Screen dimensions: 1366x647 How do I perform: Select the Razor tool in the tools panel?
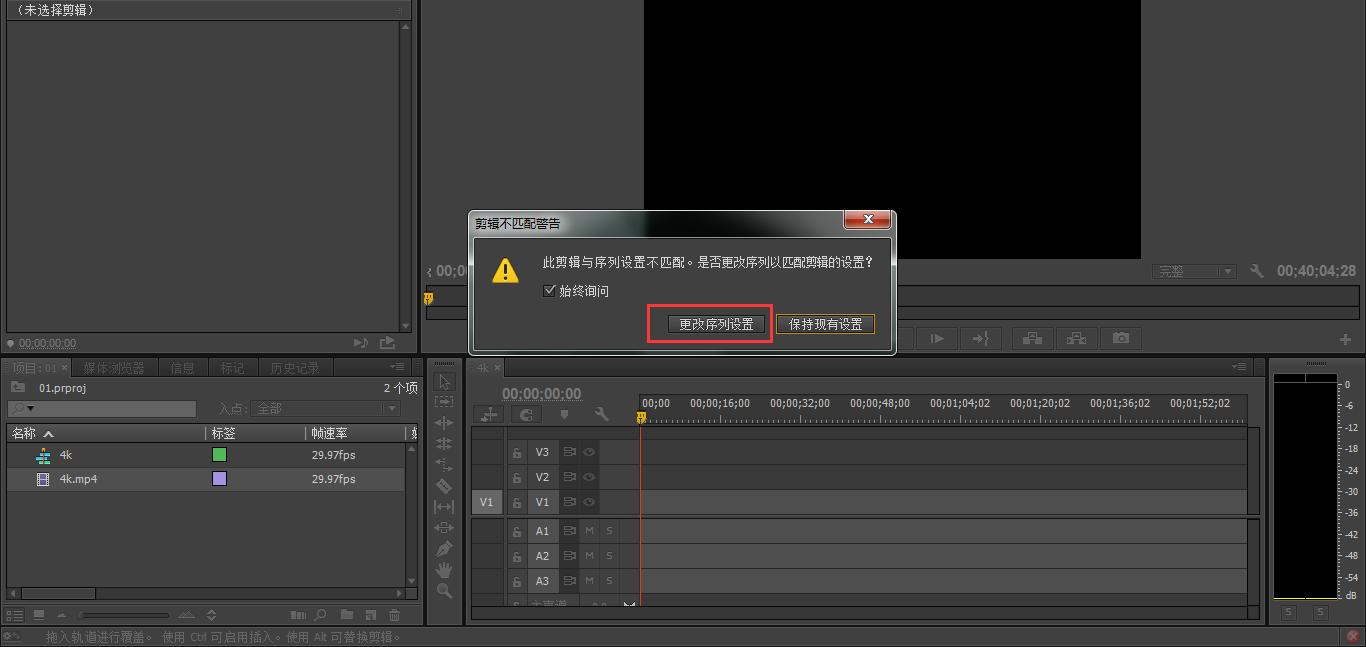click(444, 486)
